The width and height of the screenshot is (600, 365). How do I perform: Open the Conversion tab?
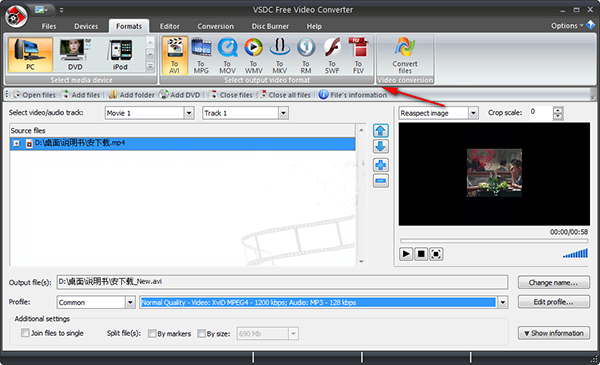[215, 26]
